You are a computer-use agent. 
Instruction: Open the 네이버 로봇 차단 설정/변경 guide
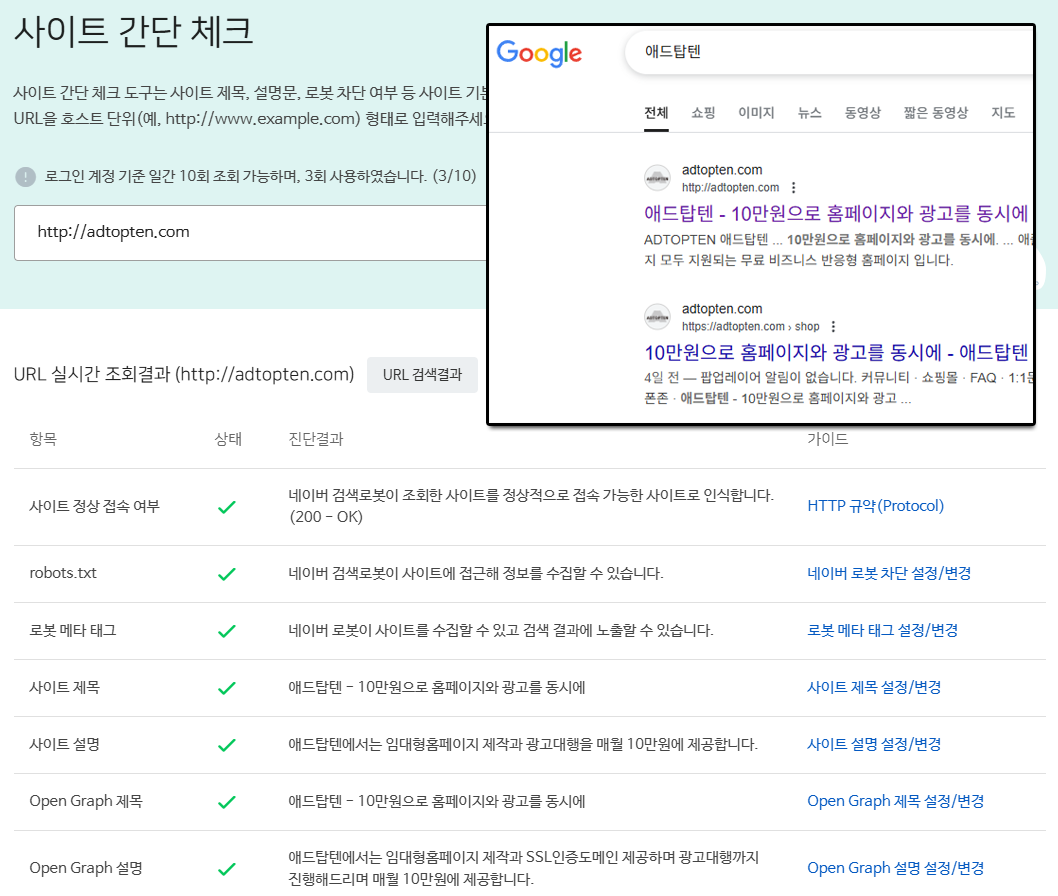889,573
